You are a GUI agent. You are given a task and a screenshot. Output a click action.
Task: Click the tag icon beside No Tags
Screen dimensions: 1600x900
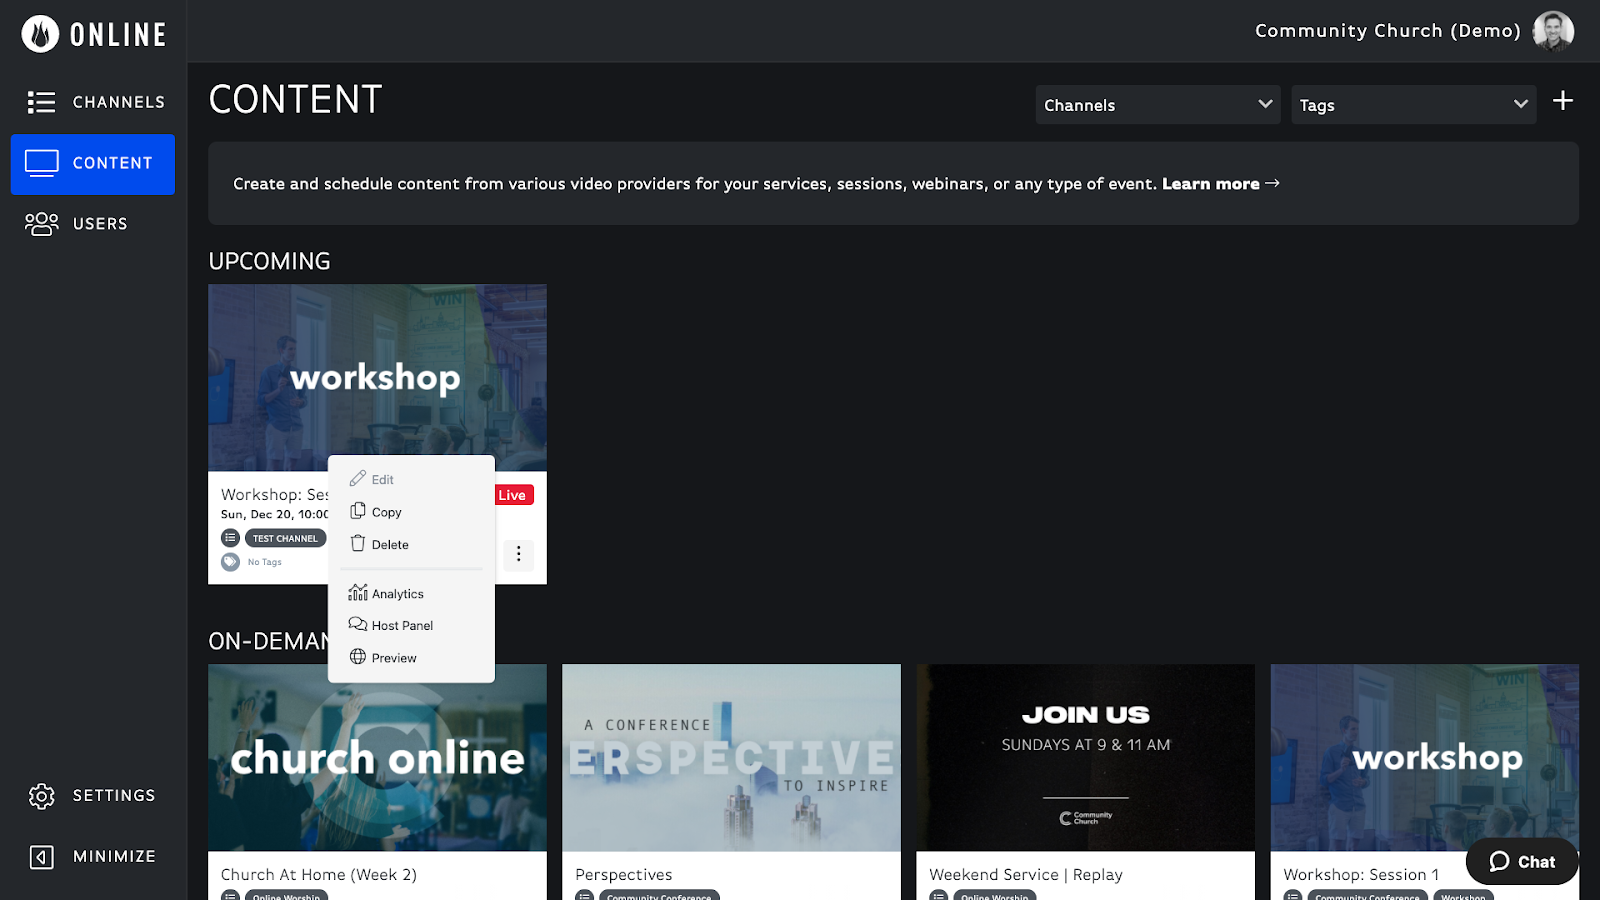point(231,562)
